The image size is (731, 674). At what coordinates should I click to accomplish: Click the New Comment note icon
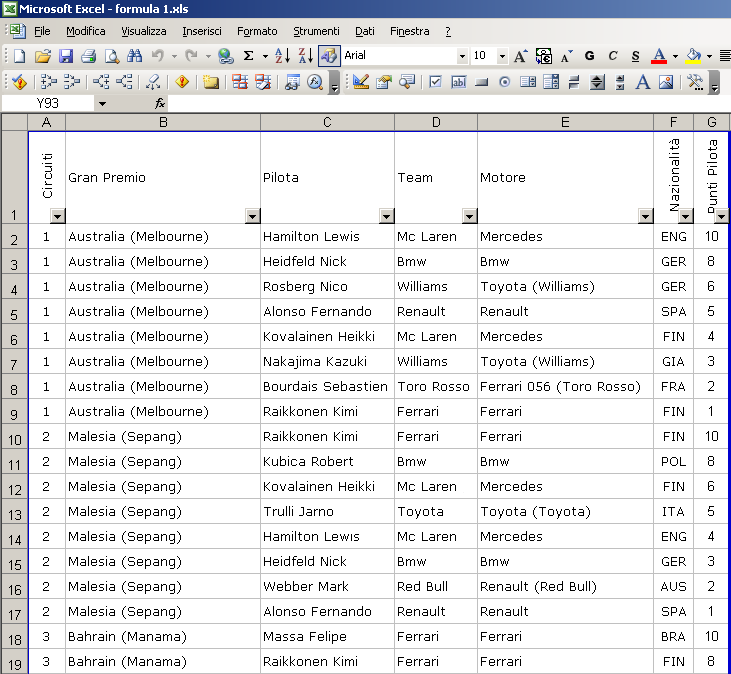point(211,83)
